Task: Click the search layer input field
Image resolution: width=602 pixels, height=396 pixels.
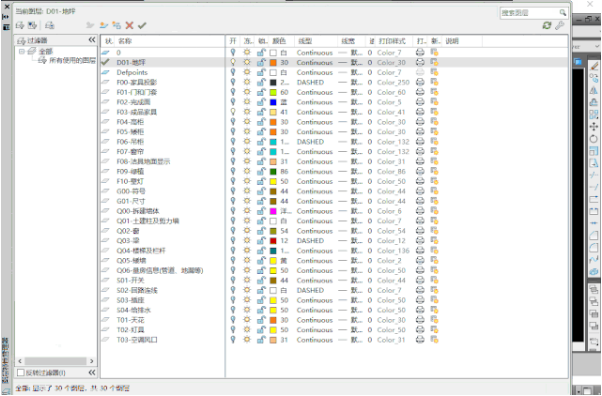Action: coord(529,13)
